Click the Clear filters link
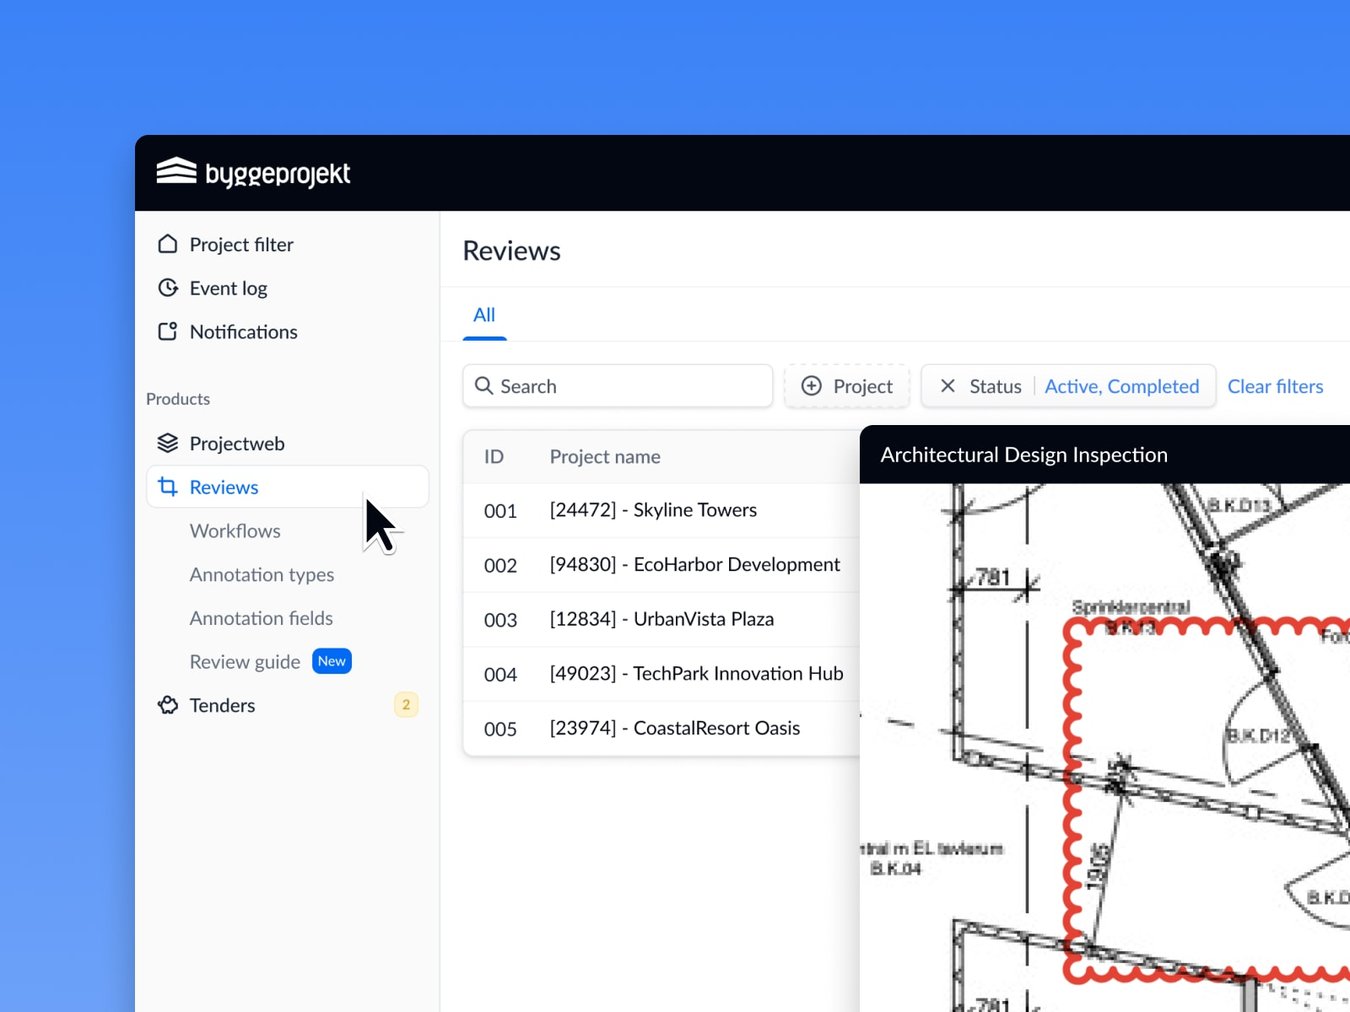This screenshot has width=1350, height=1012. pos(1275,386)
